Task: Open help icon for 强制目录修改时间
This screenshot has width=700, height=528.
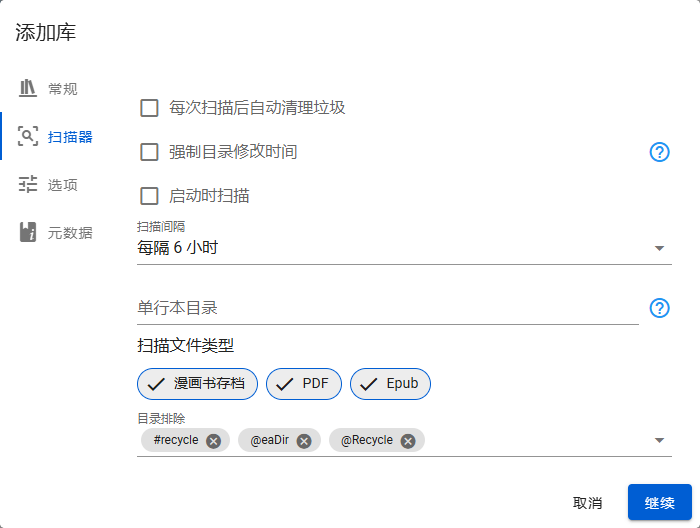Action: (659, 152)
